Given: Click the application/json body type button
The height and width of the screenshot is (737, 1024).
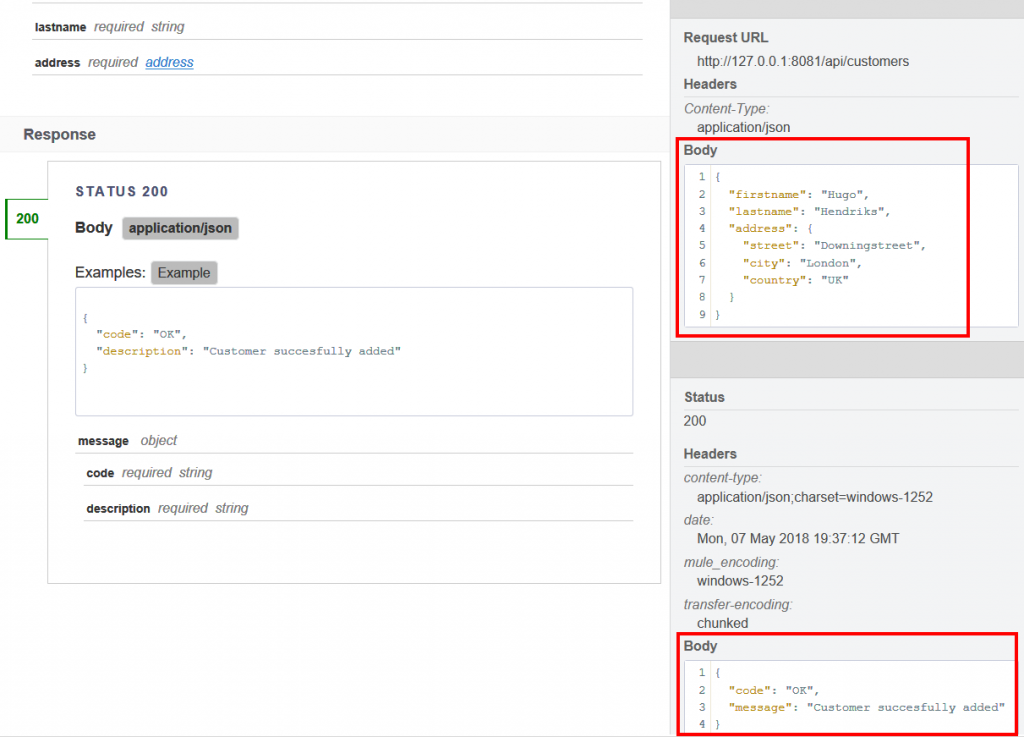Looking at the screenshot, I should tap(180, 228).
